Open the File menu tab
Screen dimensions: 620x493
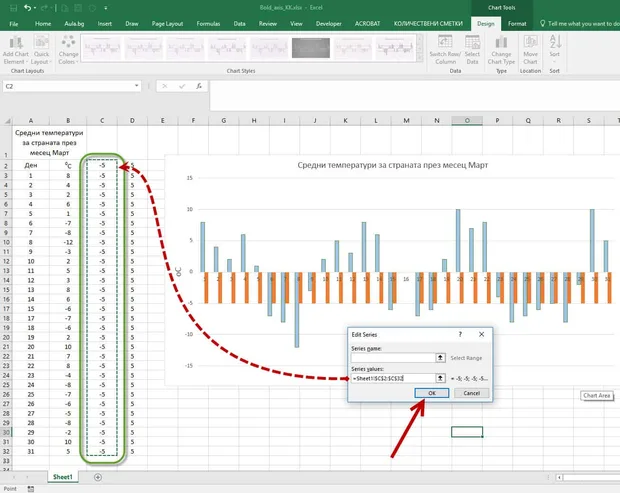coord(14,24)
